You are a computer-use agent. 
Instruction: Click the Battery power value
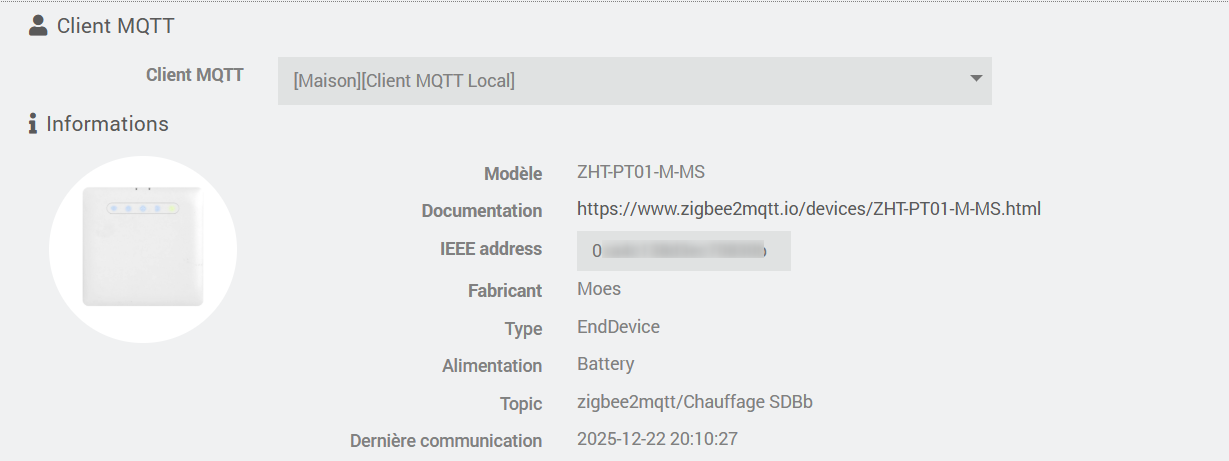(605, 364)
